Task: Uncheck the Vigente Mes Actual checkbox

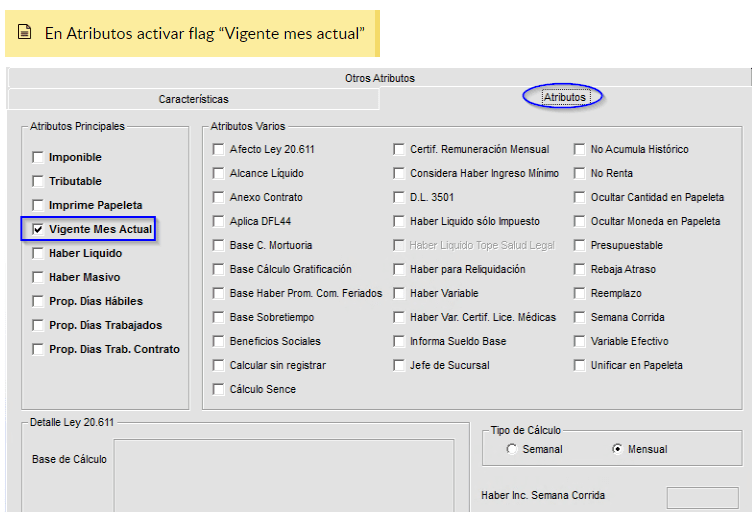Action: 38,230
